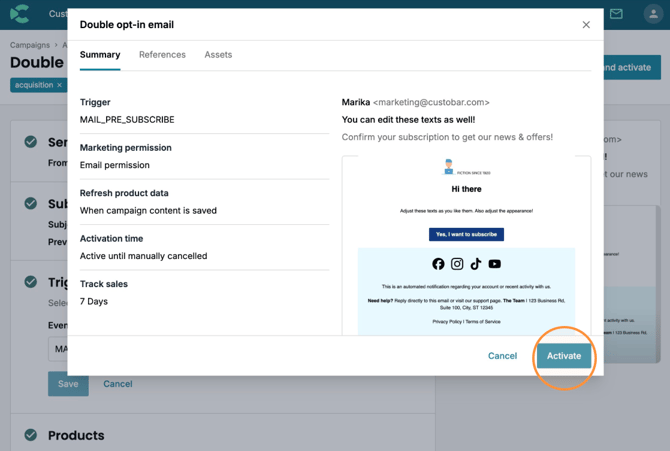Open the user profile avatar icon
The image size is (670, 451).
click(653, 14)
